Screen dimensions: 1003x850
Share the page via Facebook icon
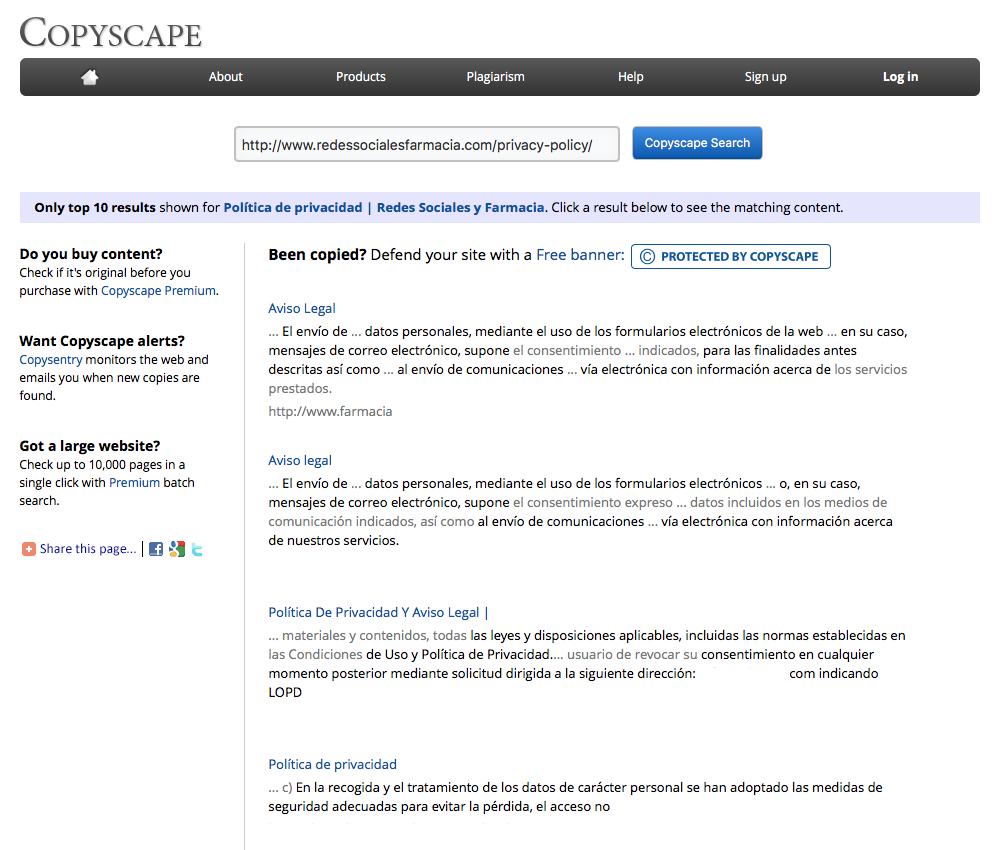tap(155, 549)
